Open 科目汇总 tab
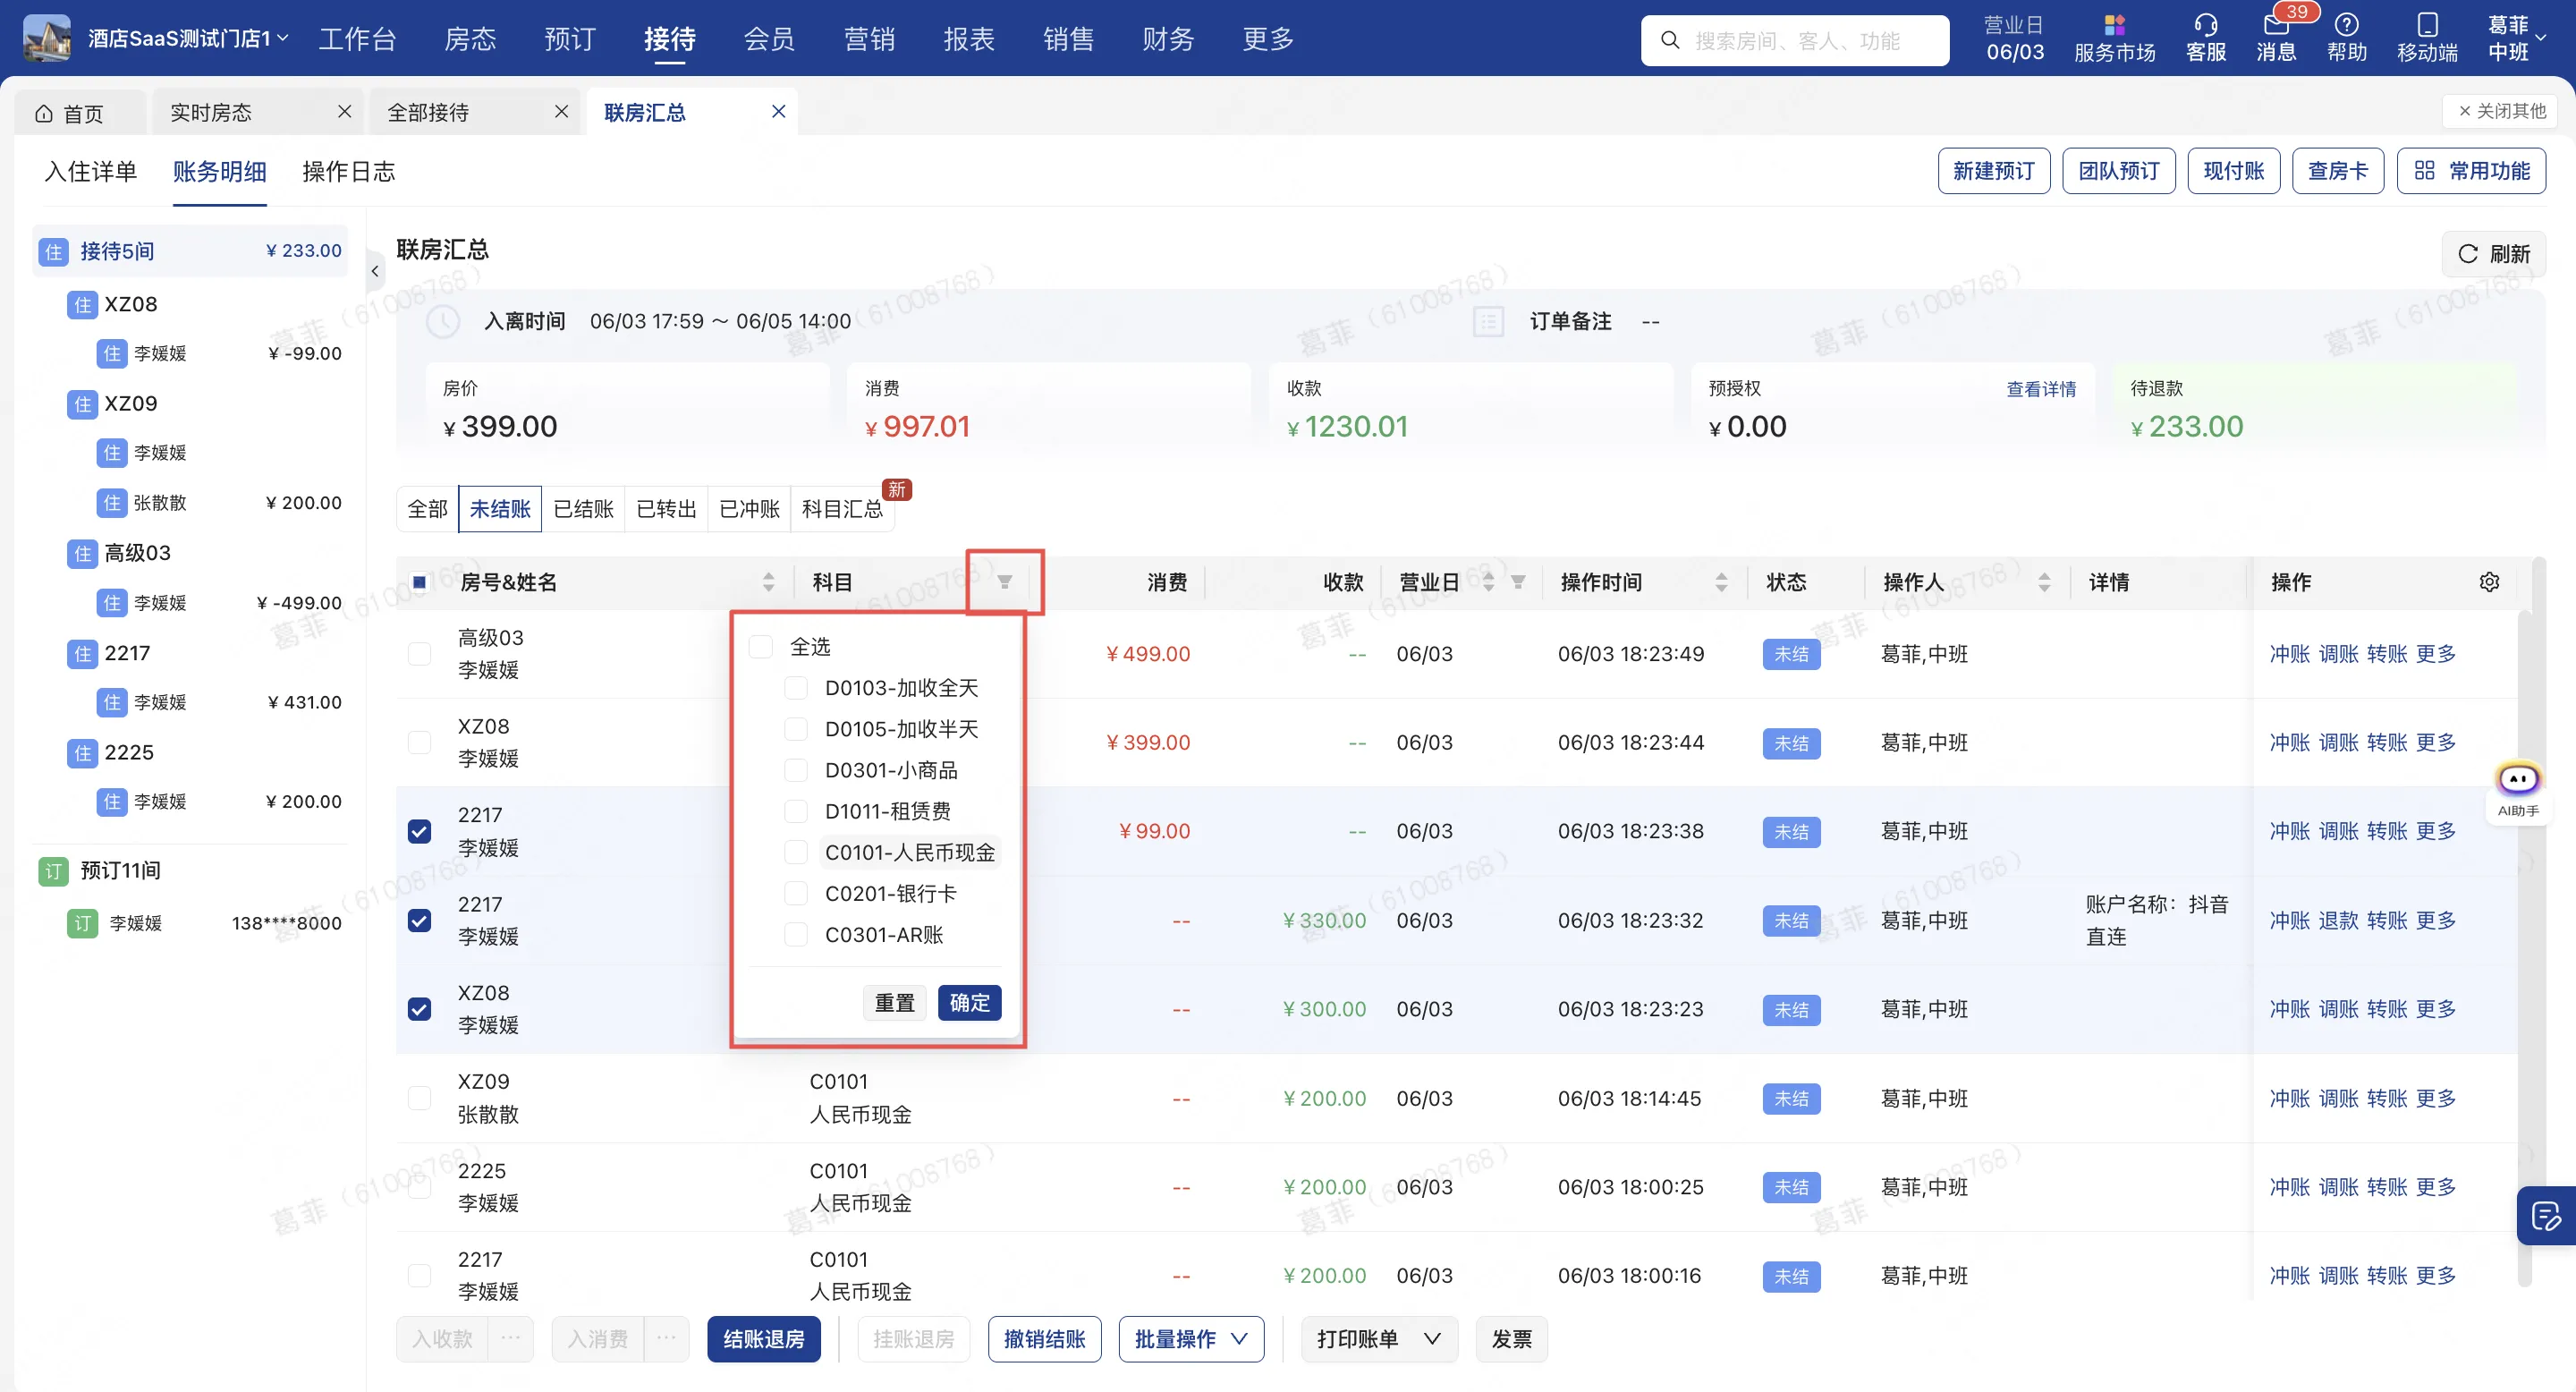 [842, 509]
